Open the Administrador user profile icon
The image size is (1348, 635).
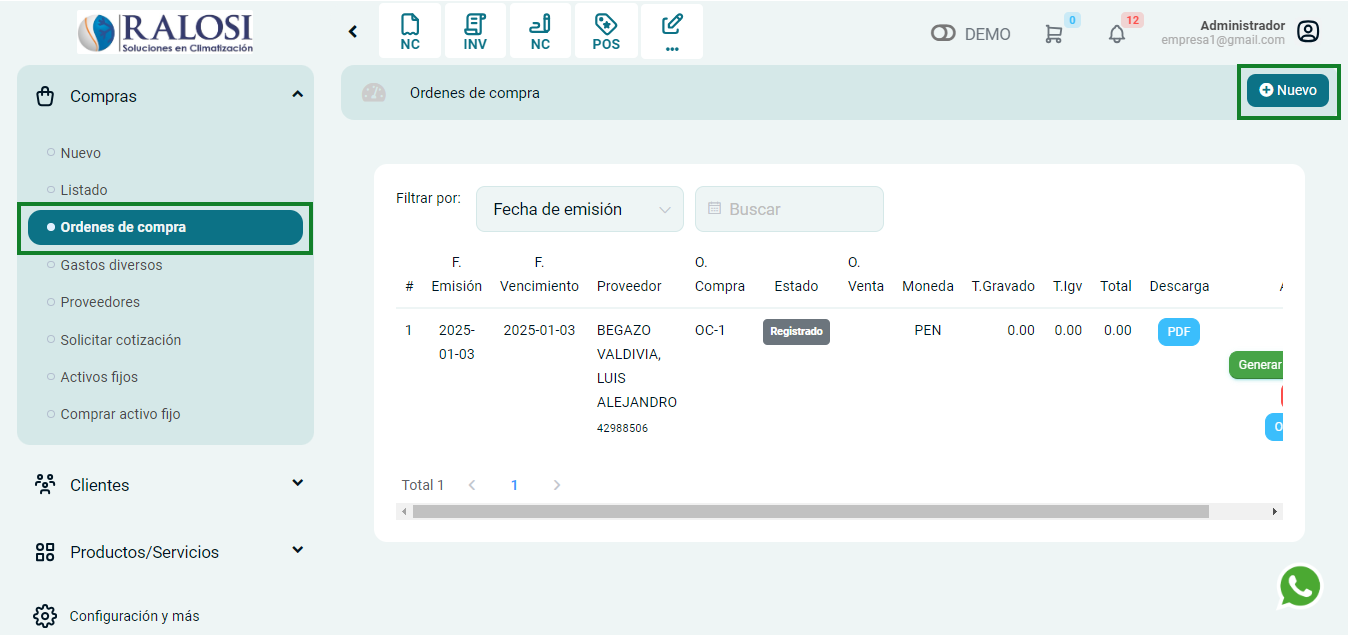[1307, 32]
